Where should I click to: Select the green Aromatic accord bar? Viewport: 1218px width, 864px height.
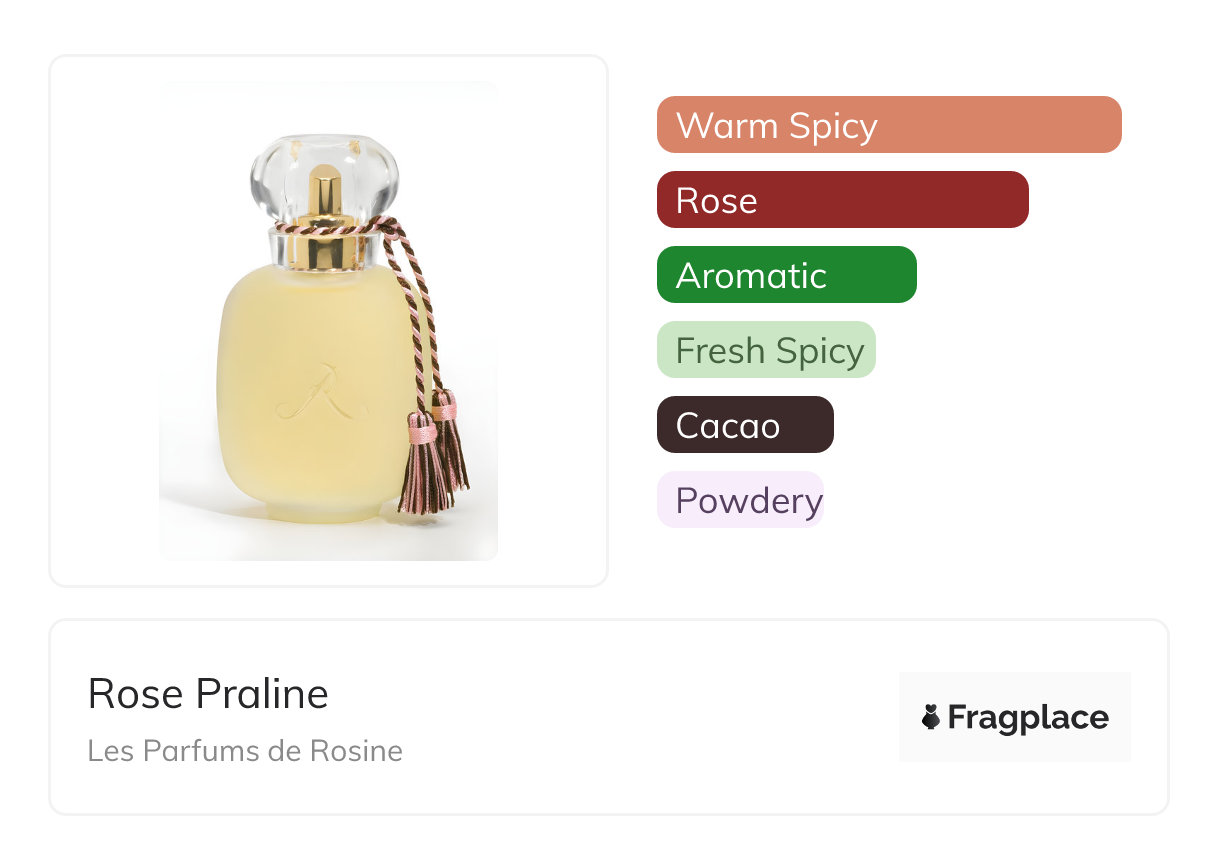click(x=786, y=275)
